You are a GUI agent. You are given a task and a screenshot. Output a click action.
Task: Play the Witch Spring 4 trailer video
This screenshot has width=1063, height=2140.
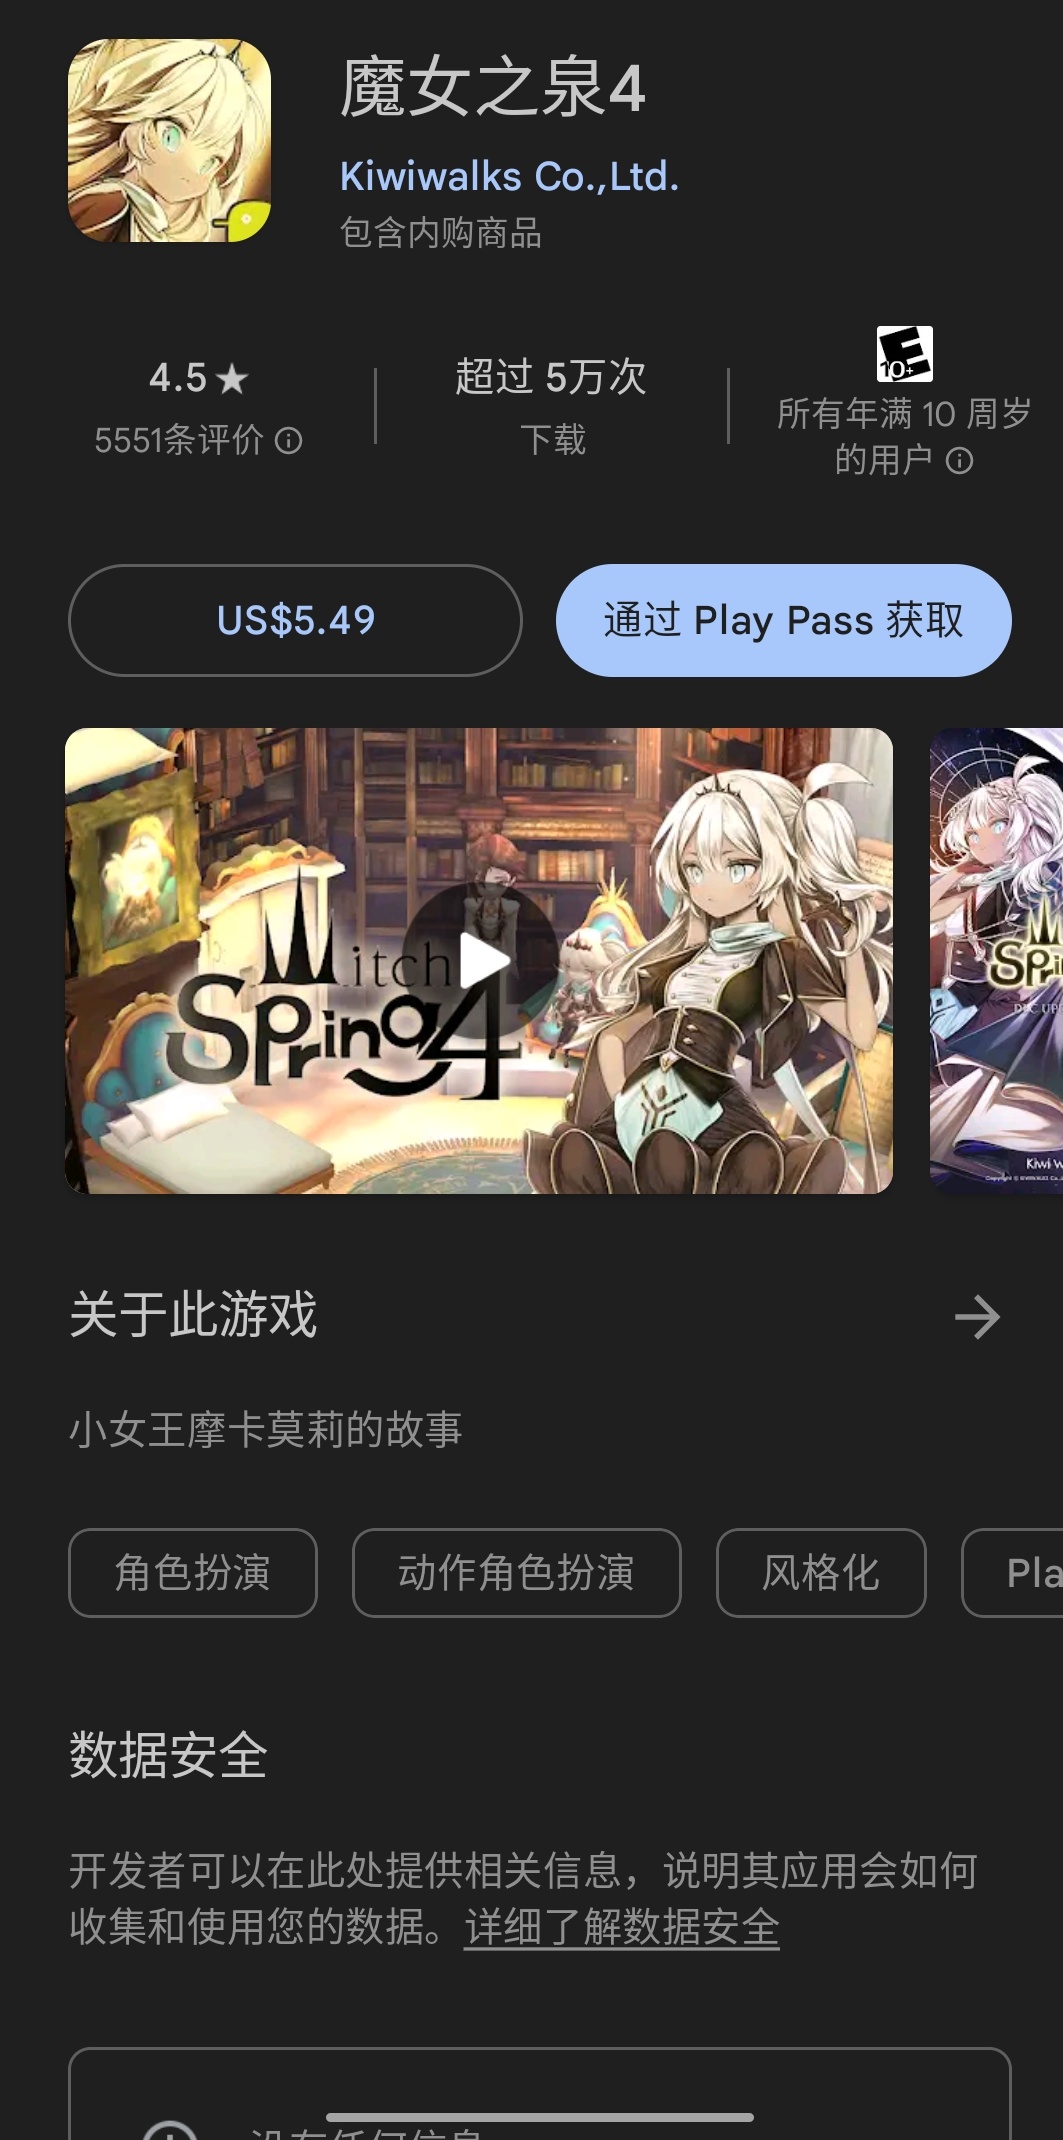tap(479, 961)
